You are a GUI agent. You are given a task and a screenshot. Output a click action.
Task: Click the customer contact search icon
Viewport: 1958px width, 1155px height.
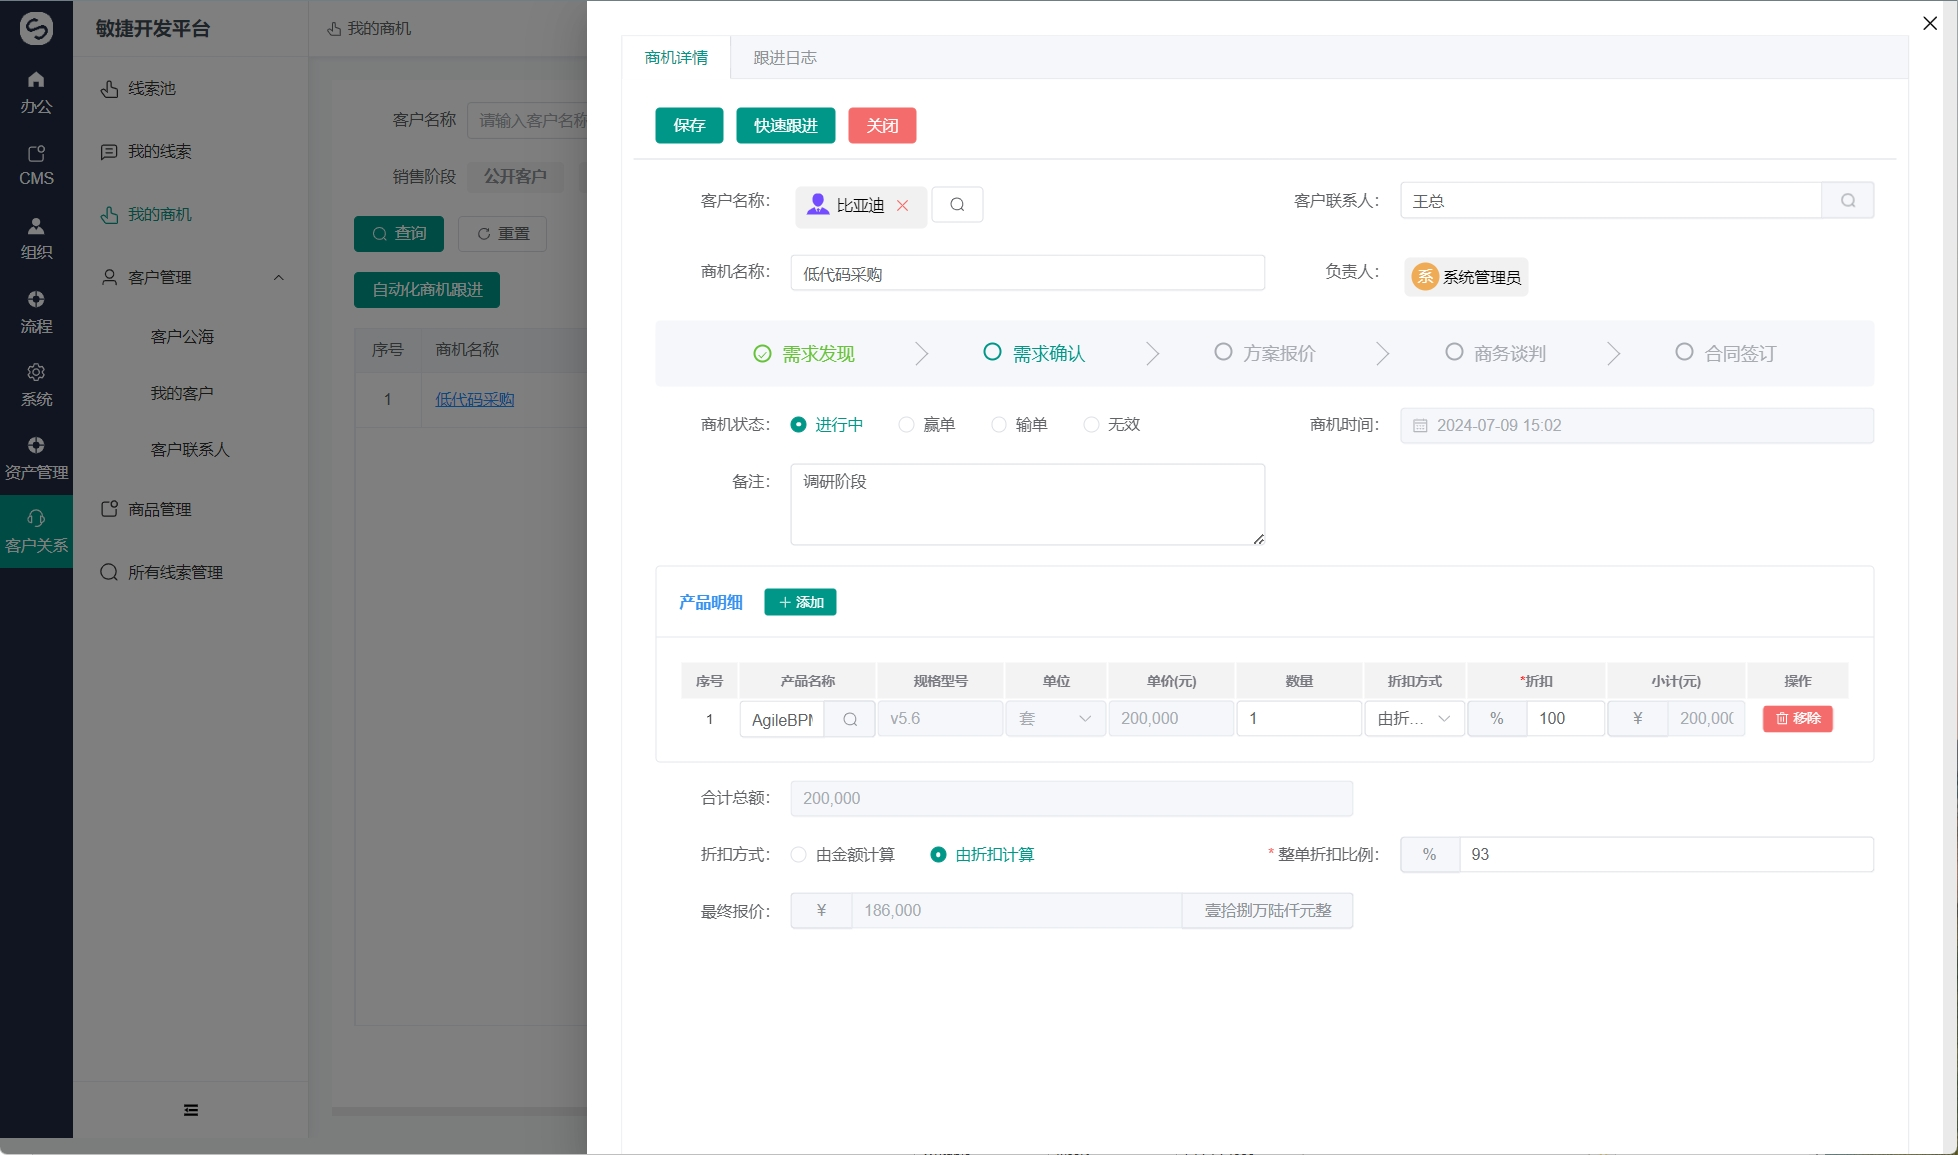pos(1847,201)
